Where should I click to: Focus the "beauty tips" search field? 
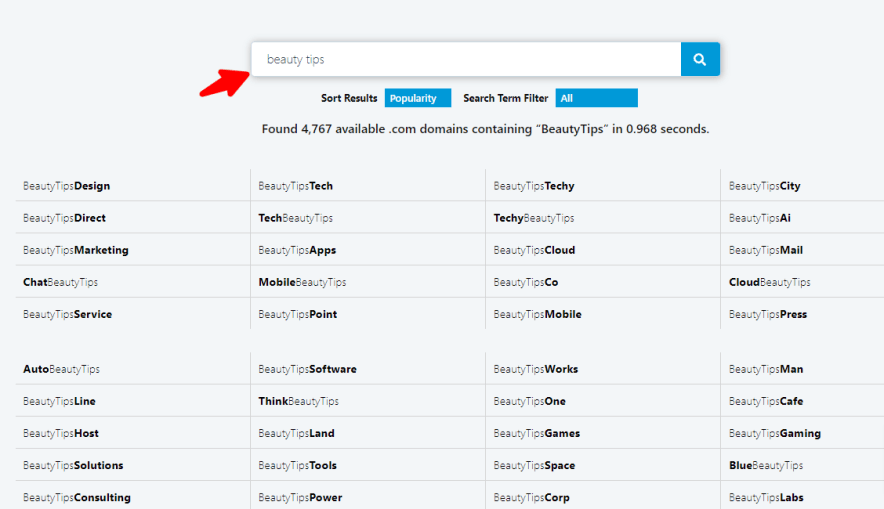coord(466,59)
